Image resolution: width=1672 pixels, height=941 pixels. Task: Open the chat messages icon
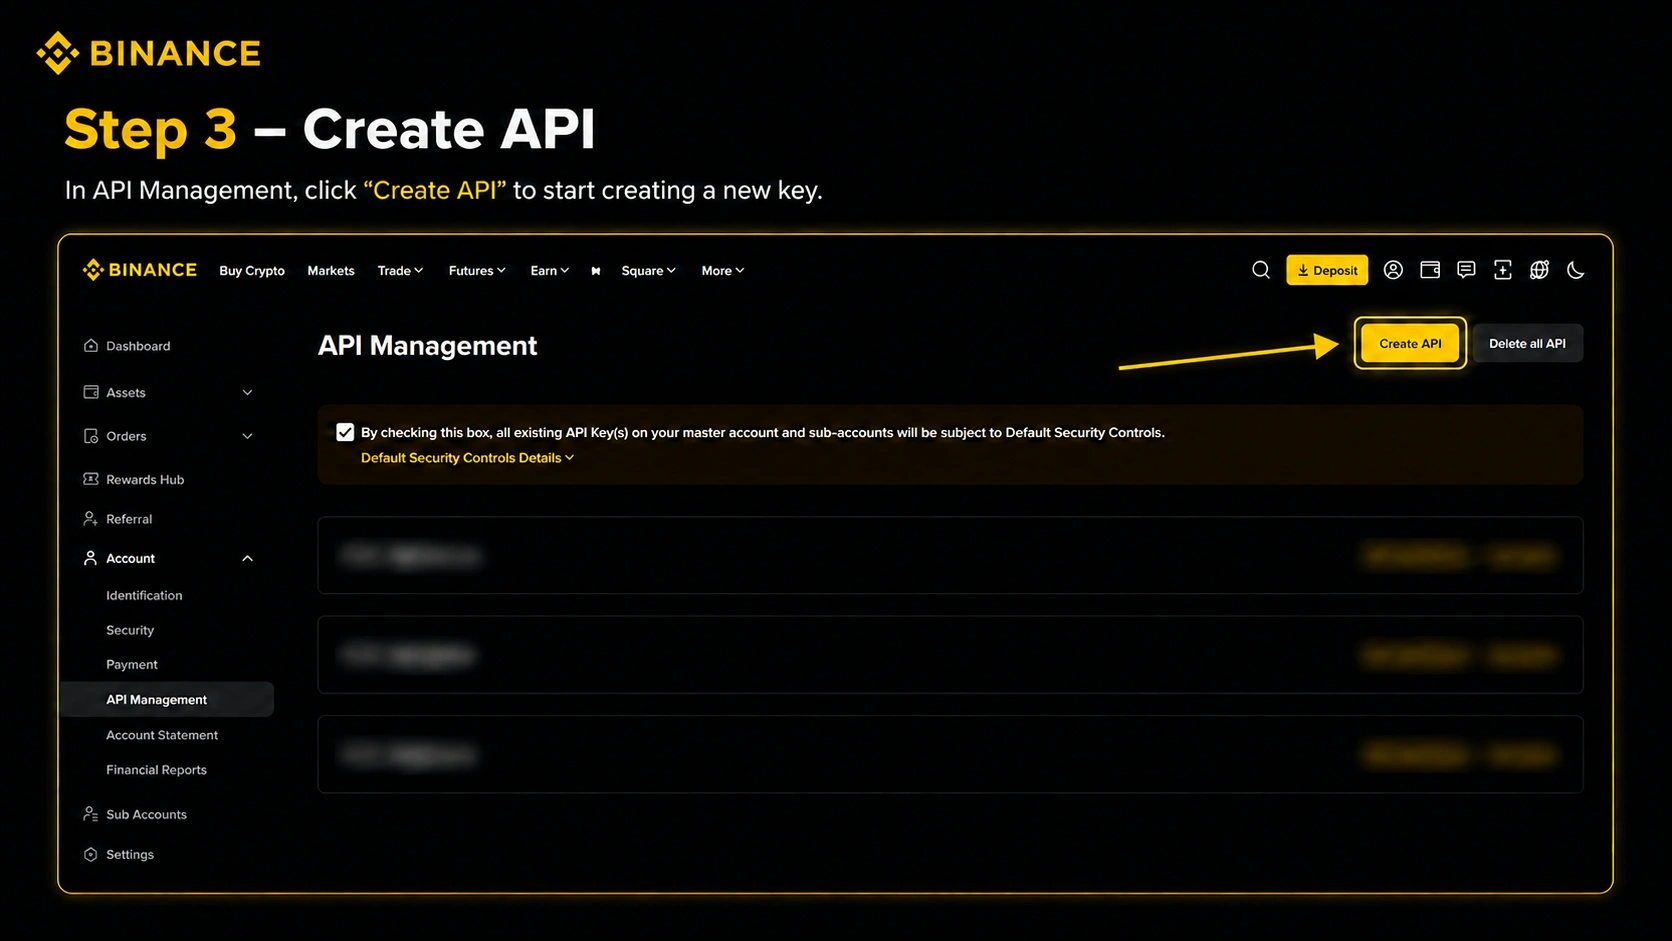[x=1466, y=270]
